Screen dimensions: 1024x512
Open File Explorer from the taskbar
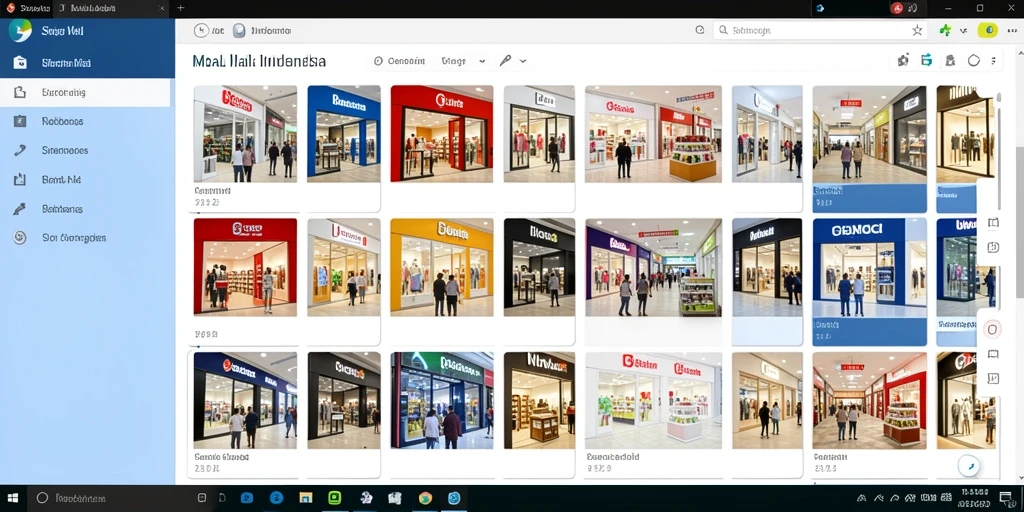coord(306,498)
